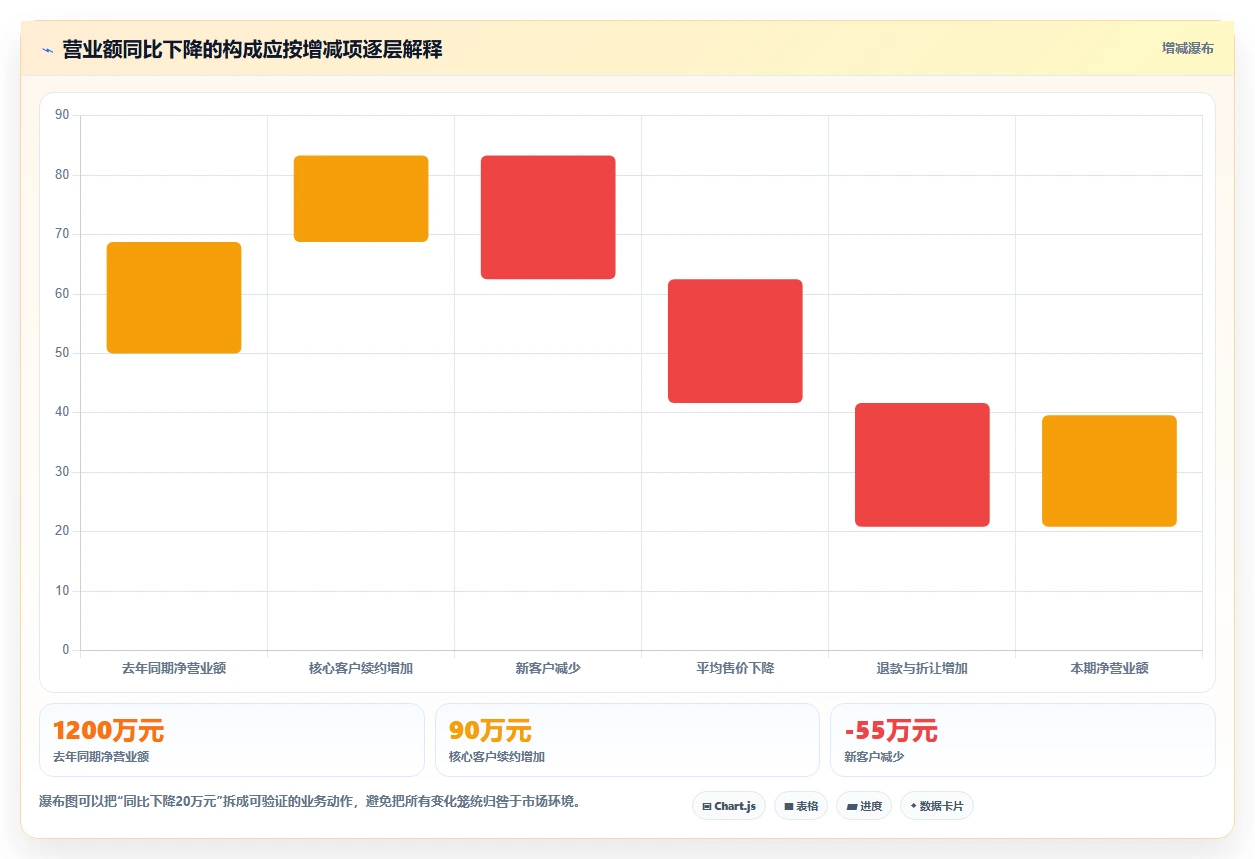Click the 新客户减少 red bar
1255x859 pixels.
pyautogui.click(x=548, y=217)
